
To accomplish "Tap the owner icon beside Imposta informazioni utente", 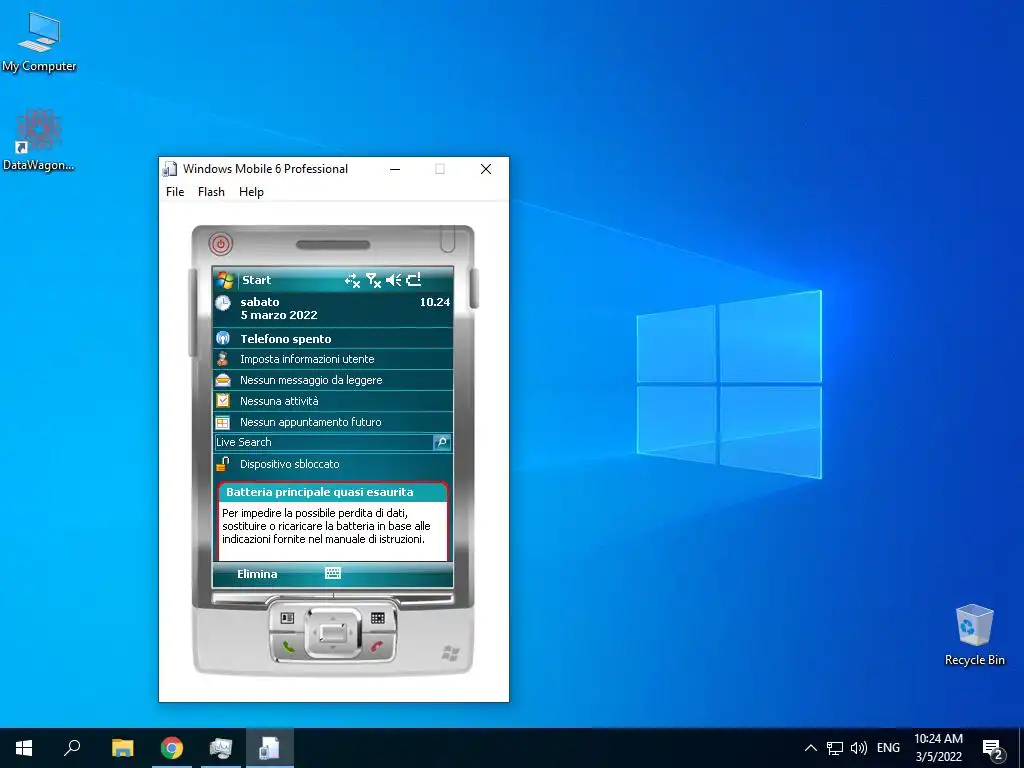I will 223,359.
